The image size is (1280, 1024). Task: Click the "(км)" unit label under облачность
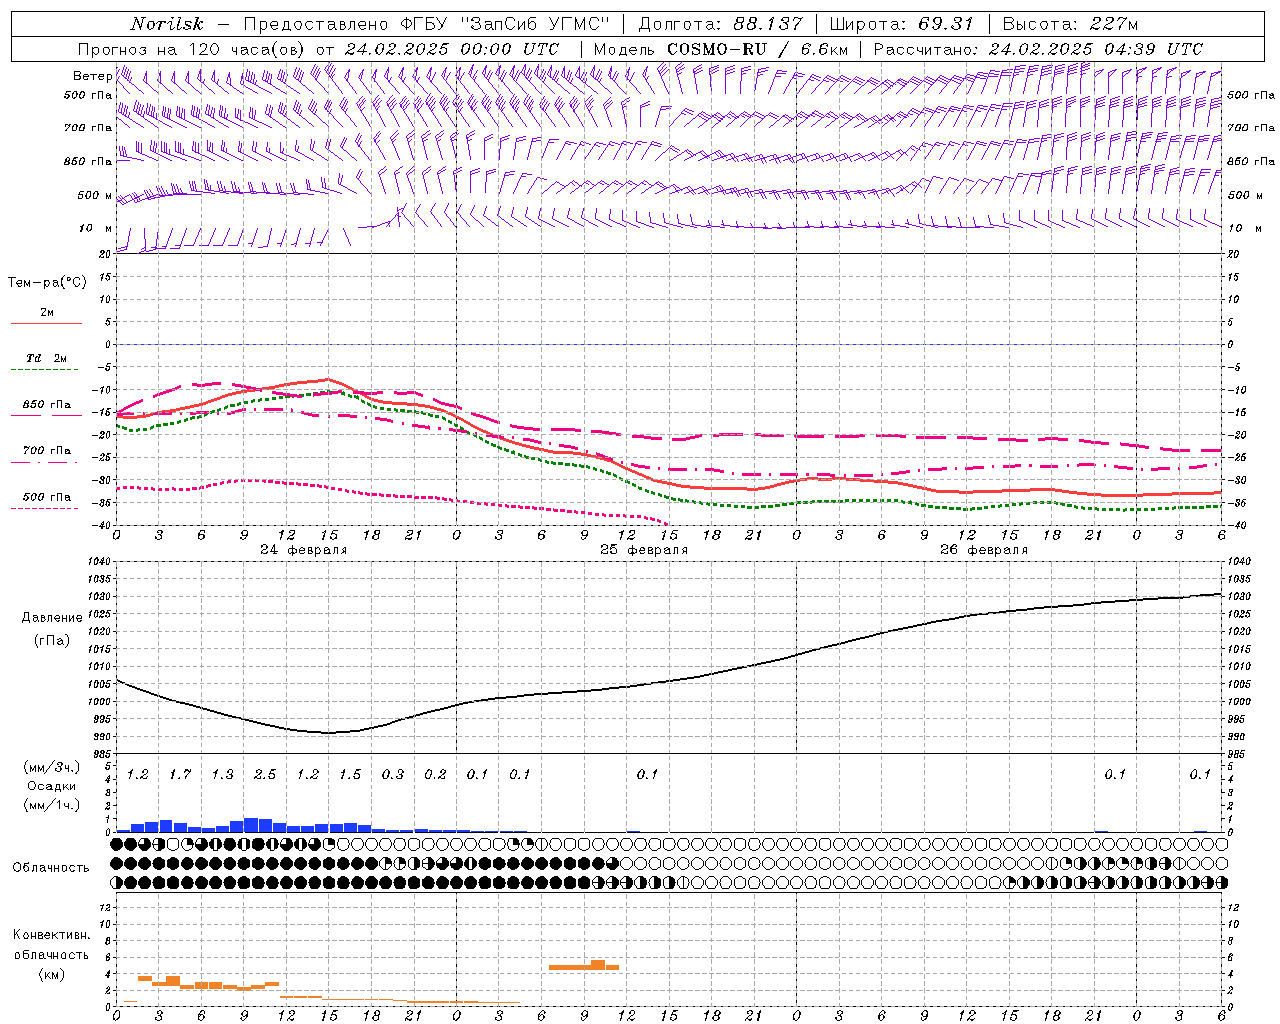(52, 974)
